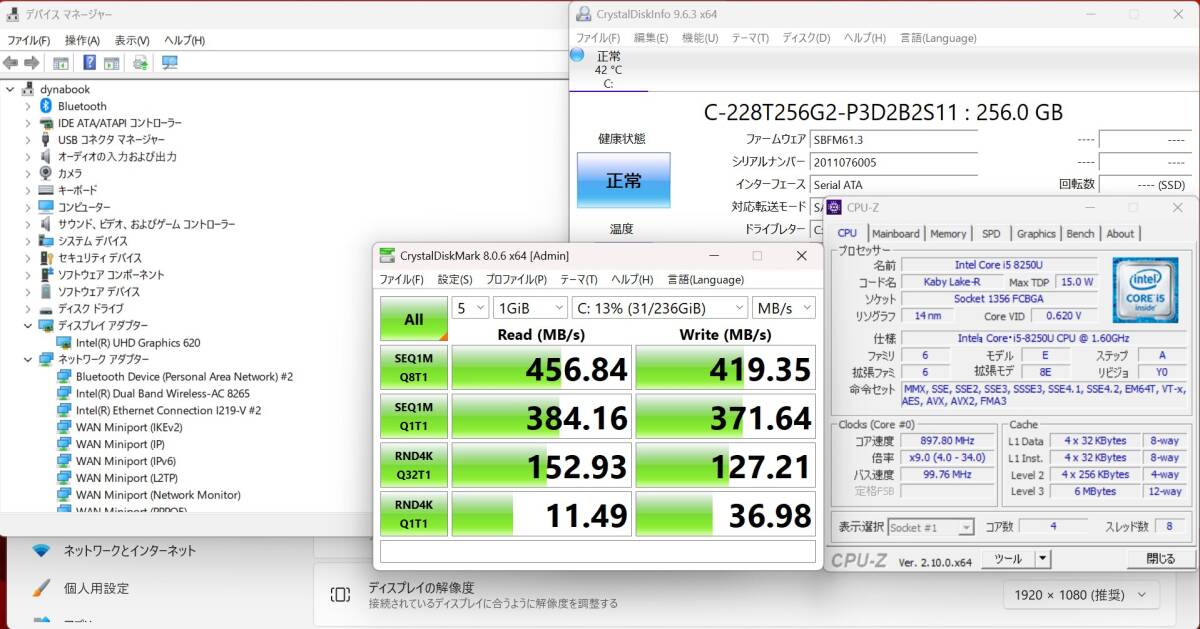
Task: Click the display resolution icon in Settings
Action: pyautogui.click(x=340, y=595)
